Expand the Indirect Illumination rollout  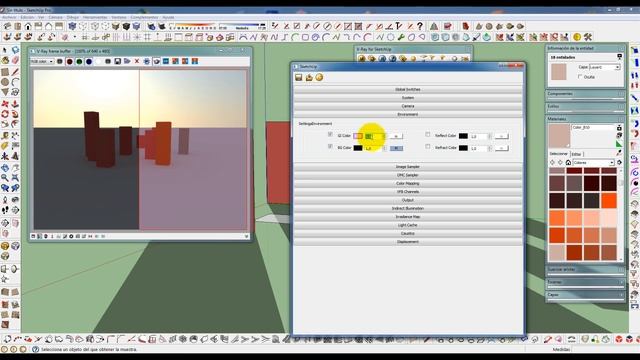point(408,208)
